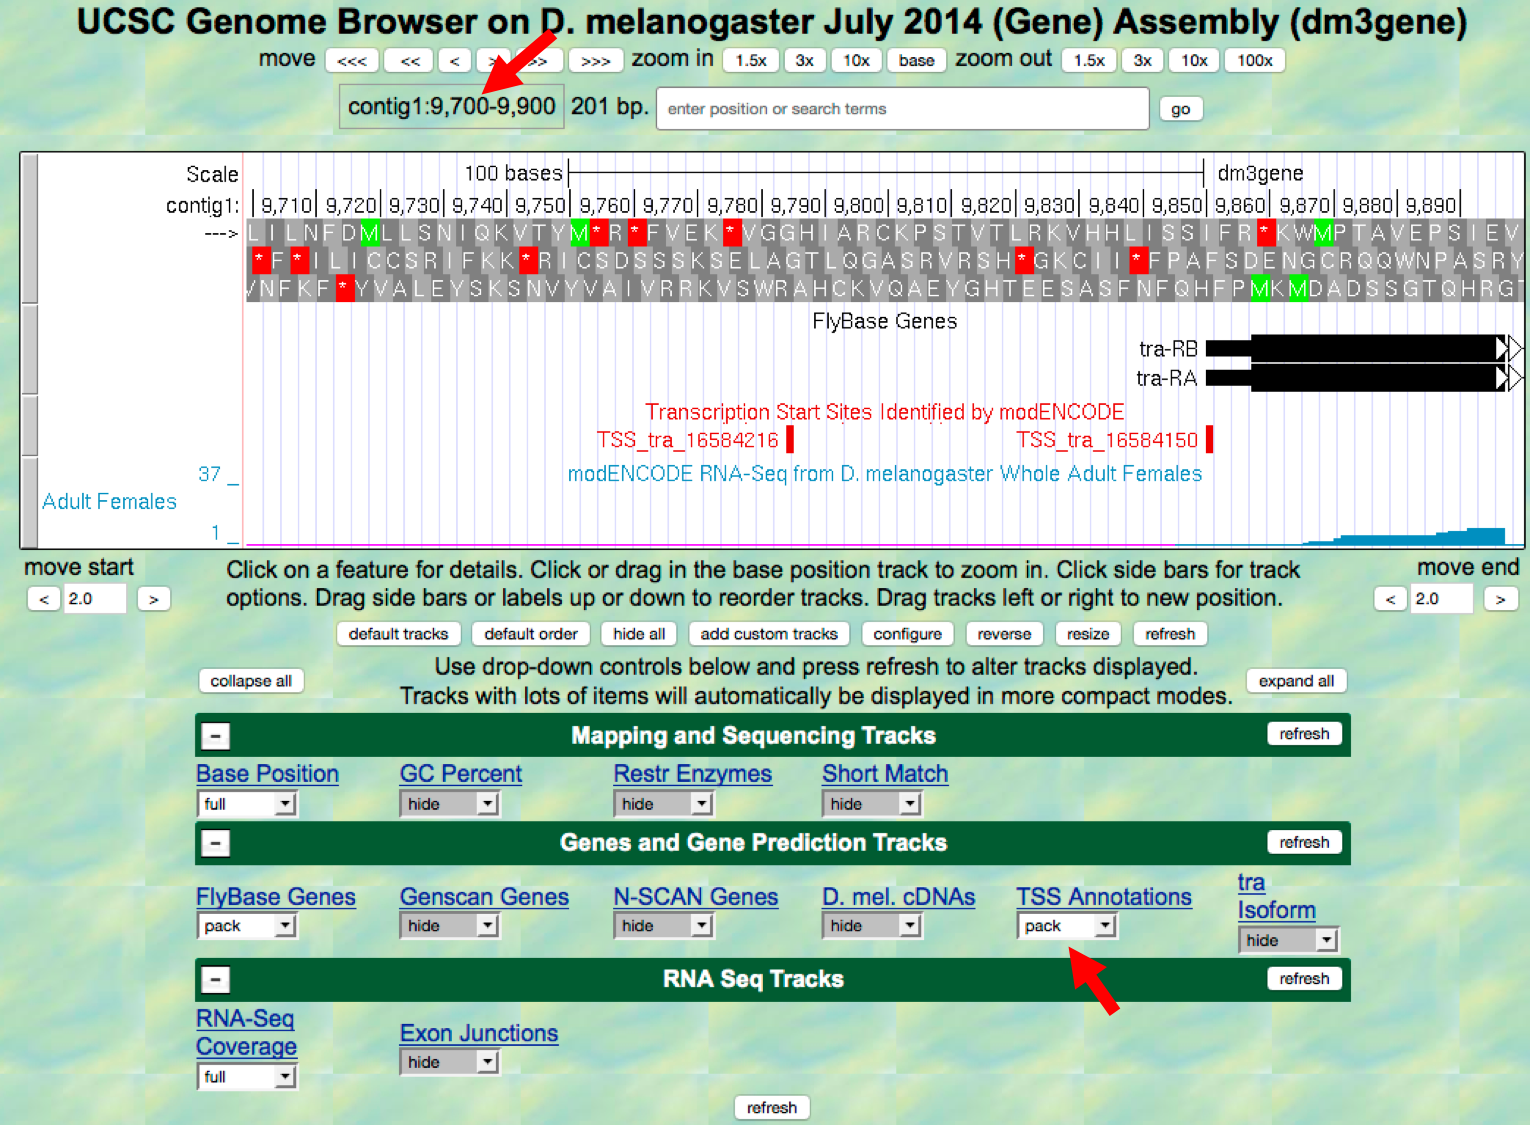Increase move end with > button
This screenshot has width=1530, height=1125.
(x=1500, y=599)
